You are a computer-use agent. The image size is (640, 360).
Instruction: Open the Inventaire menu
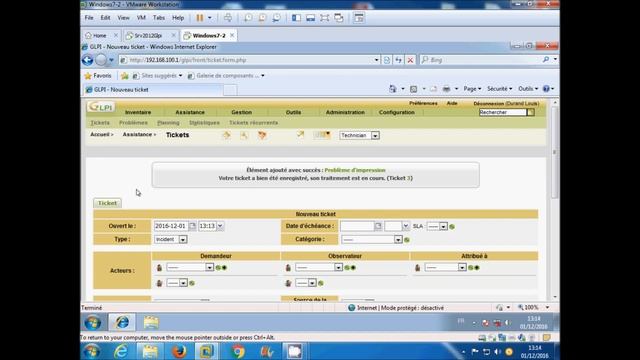click(138, 112)
